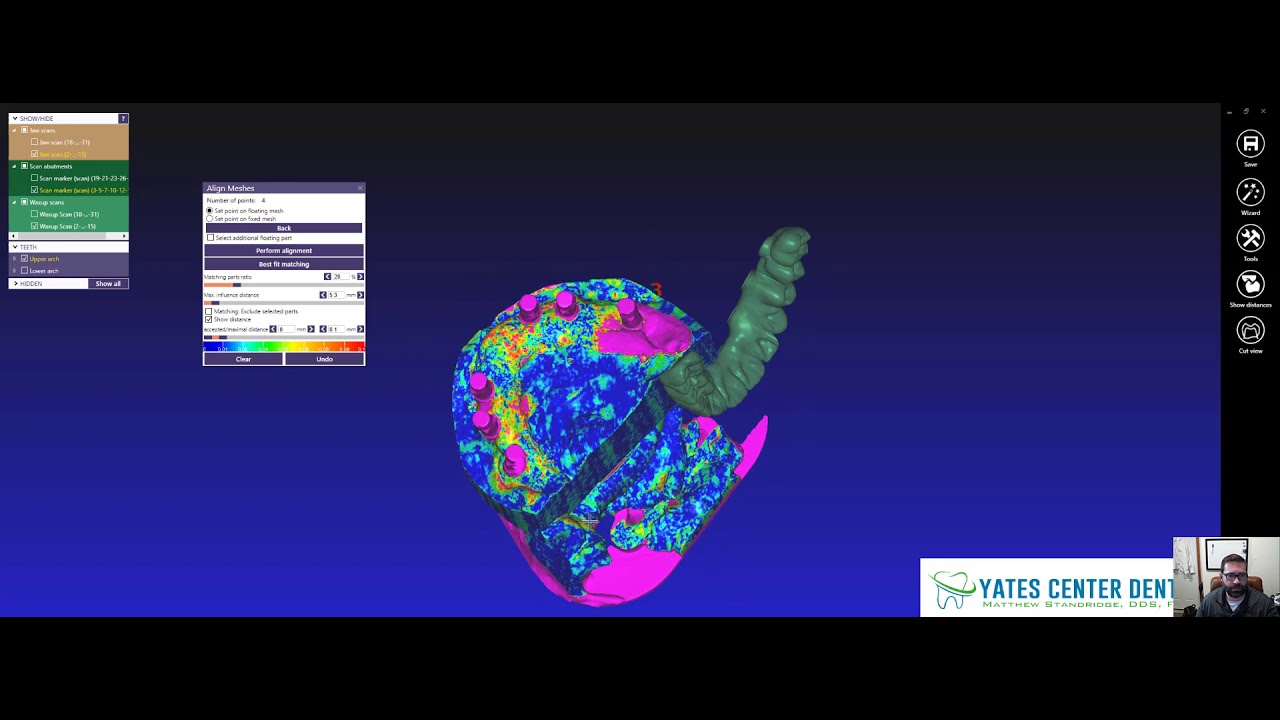Collapse the Waxup scans tree group
Image resolution: width=1280 pixels, height=720 pixels.
coord(14,203)
